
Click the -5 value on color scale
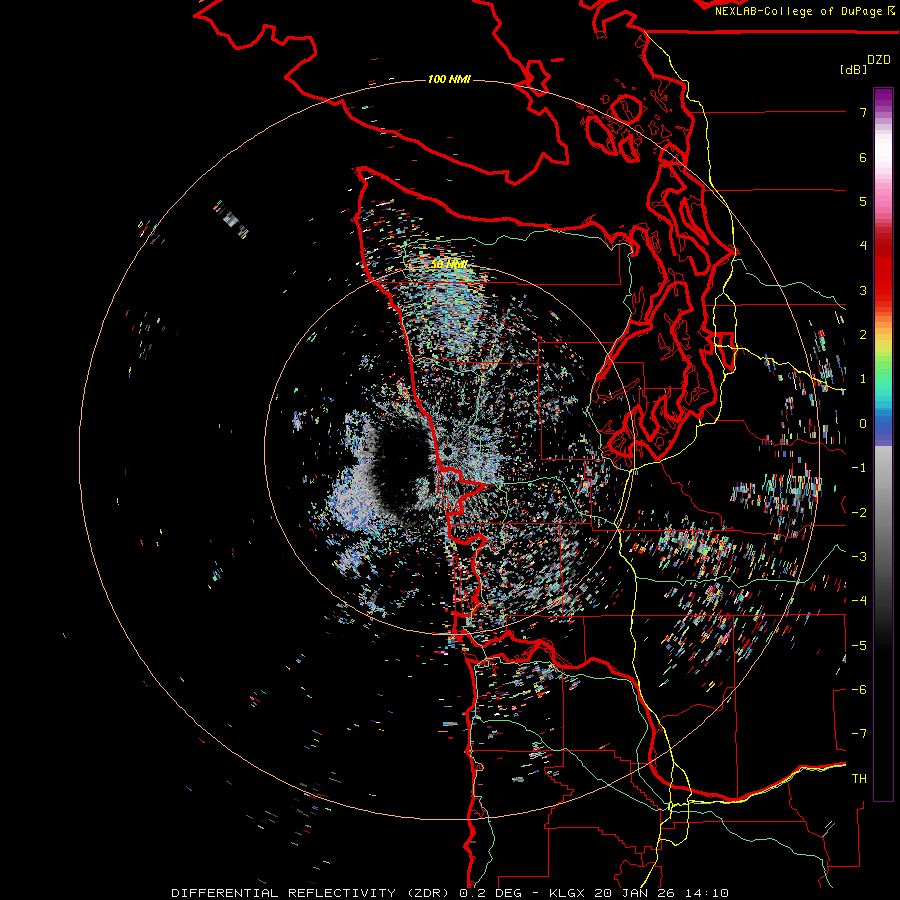859,646
